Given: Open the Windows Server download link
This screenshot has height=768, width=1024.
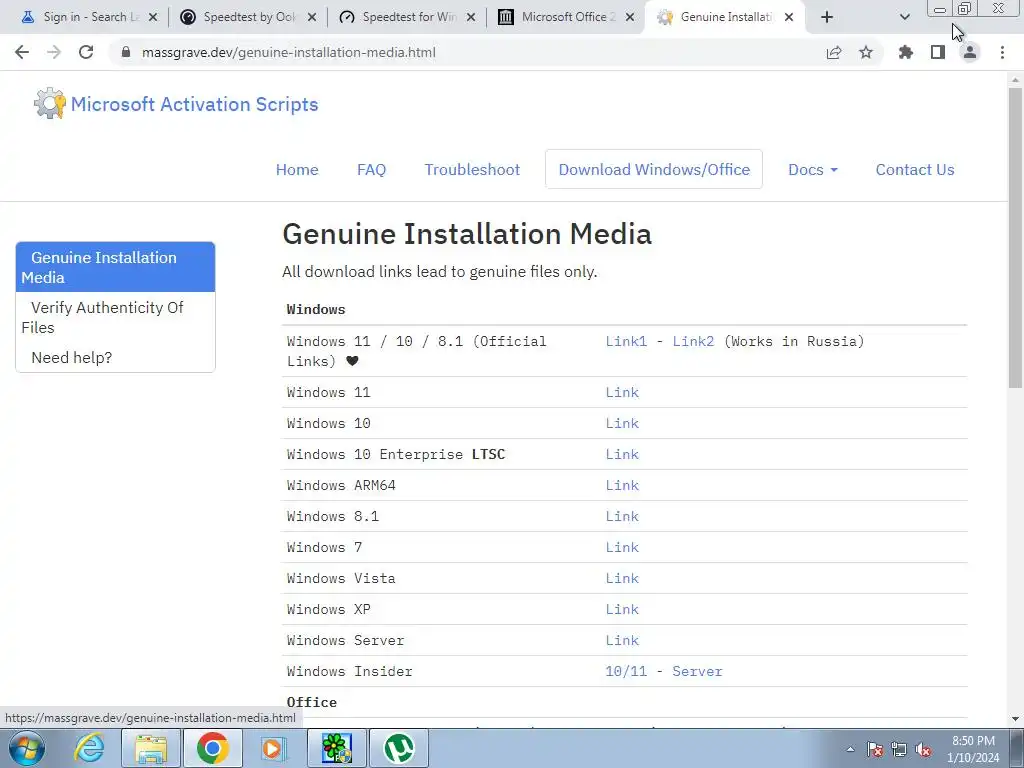Looking at the screenshot, I should 622,640.
